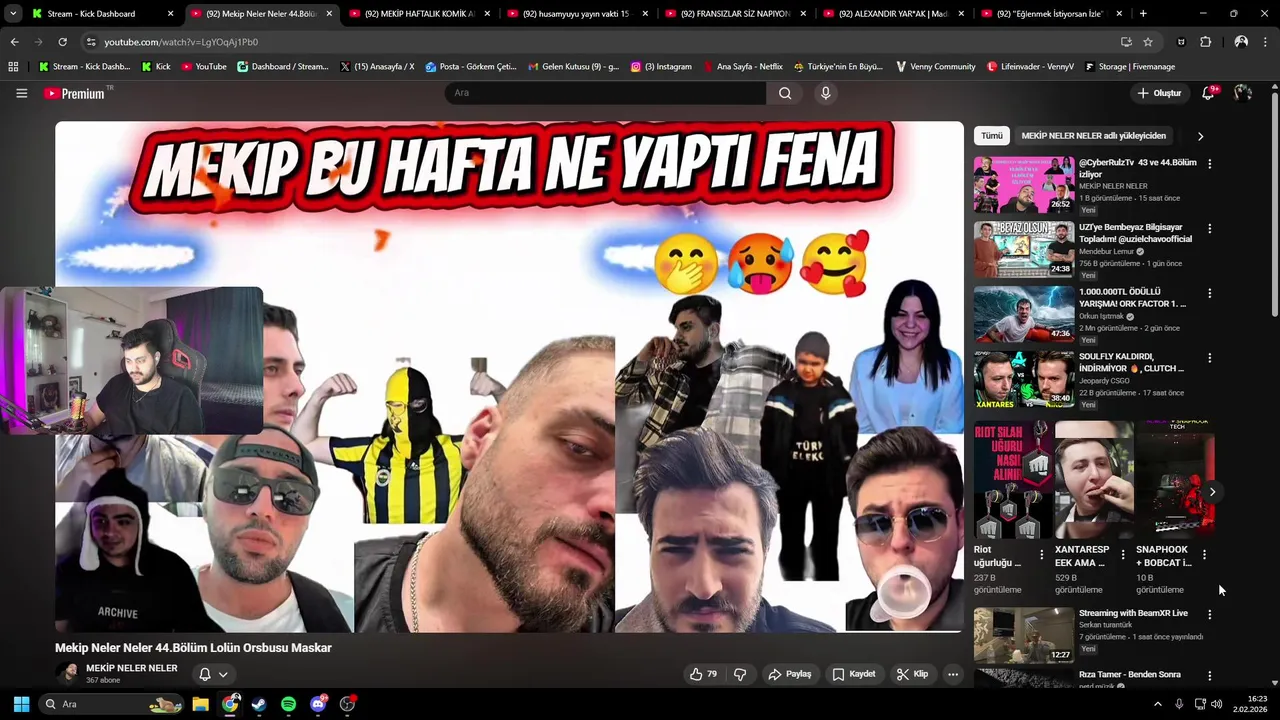Open the Chrome three-dot menu
The width and height of the screenshot is (1280, 720).
click(x=1266, y=42)
